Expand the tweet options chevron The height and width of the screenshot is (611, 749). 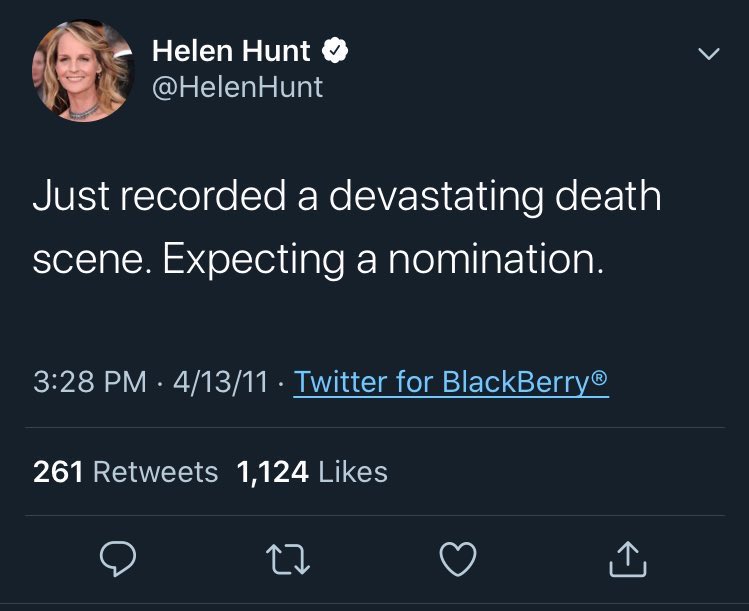[708, 55]
